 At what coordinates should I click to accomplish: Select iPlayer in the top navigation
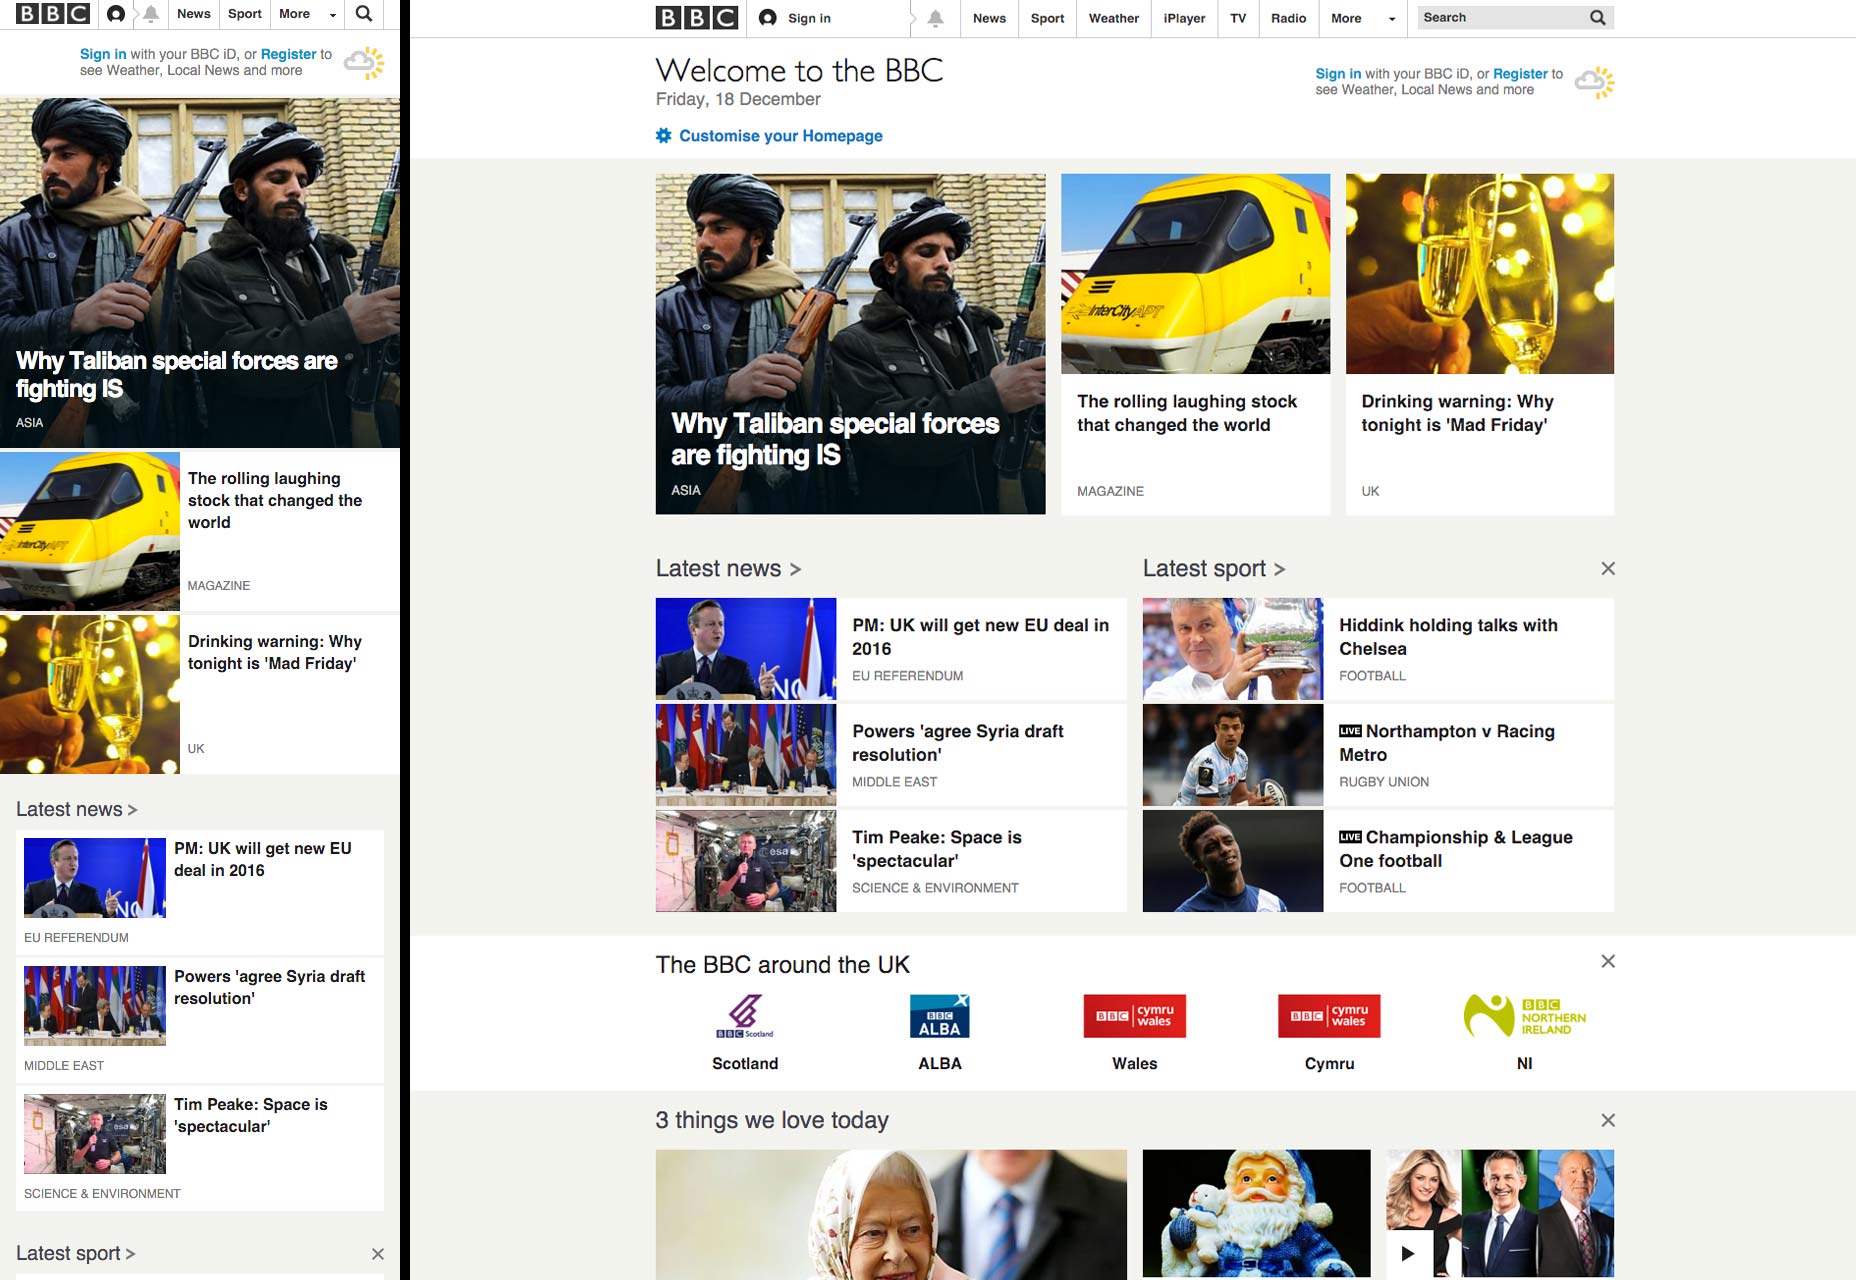(x=1184, y=18)
